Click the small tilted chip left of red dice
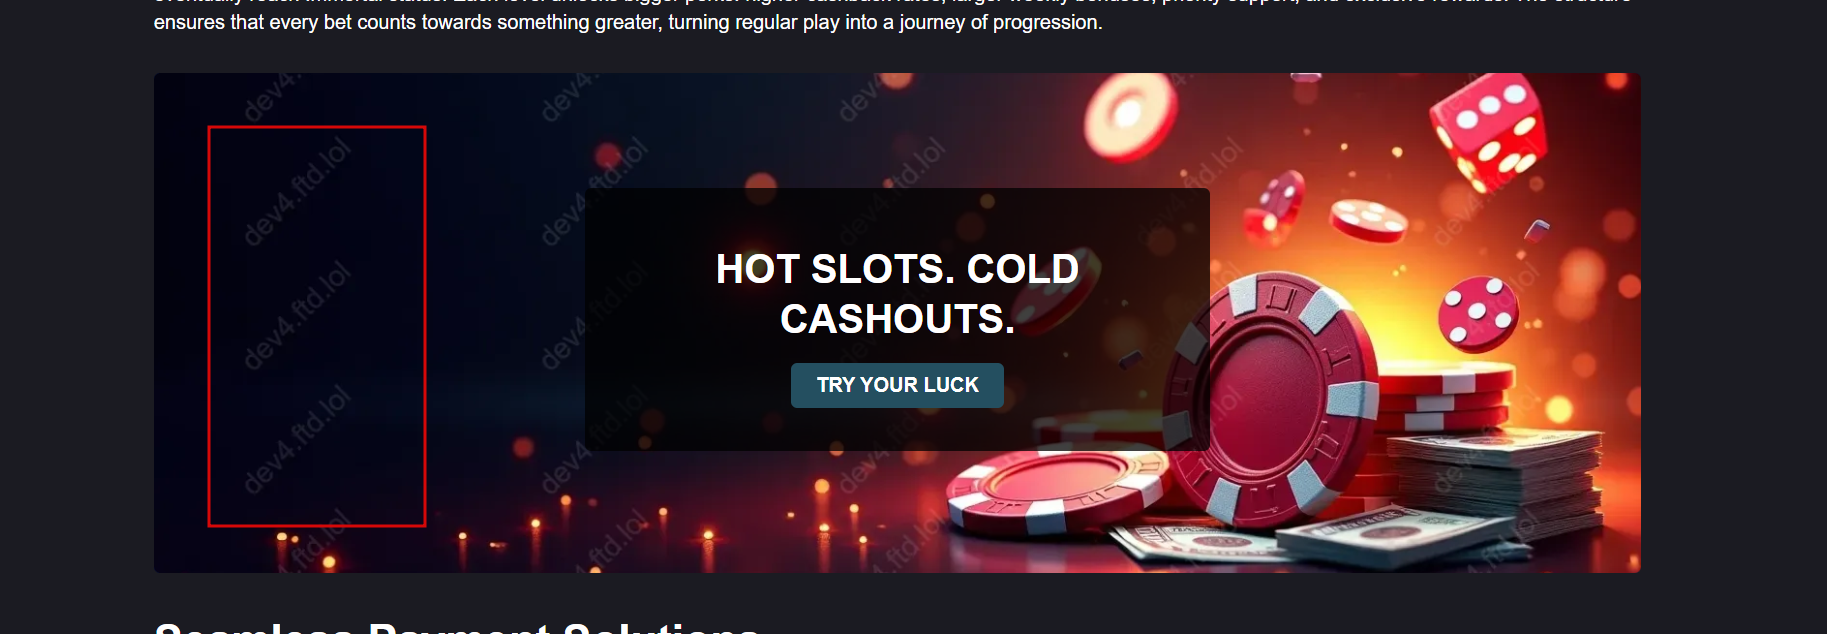The height and width of the screenshot is (634, 1827). pos(1274,208)
